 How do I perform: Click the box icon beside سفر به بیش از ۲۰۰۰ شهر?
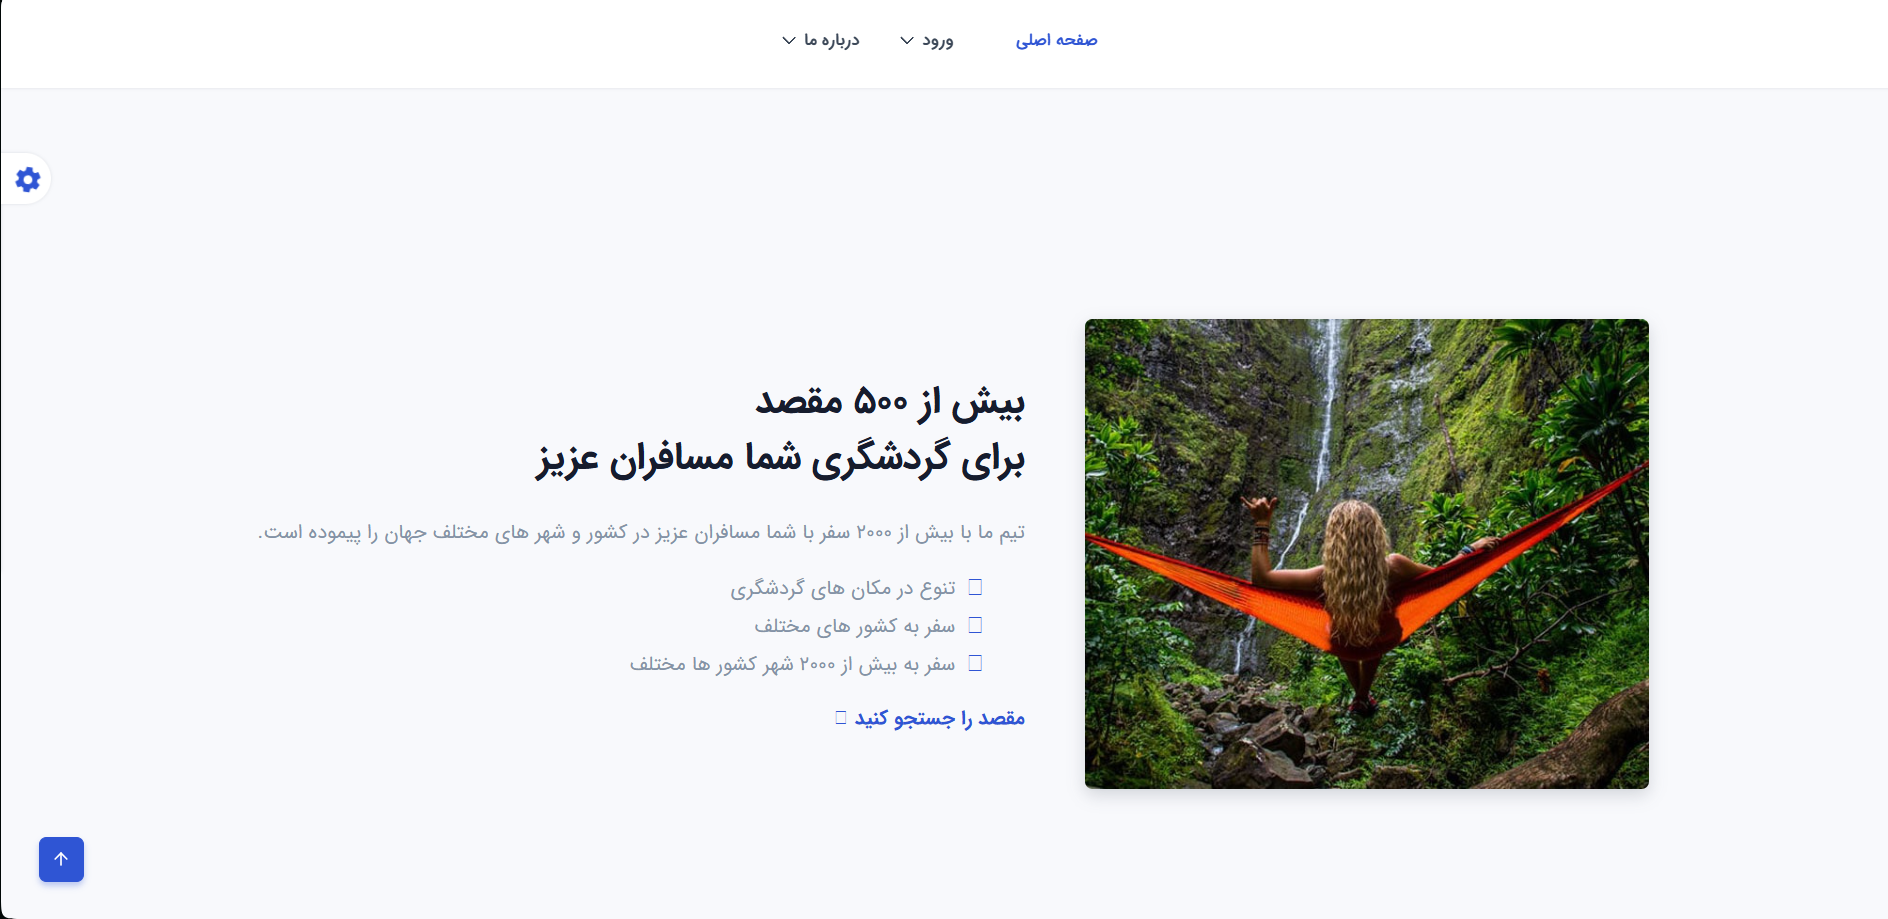pos(975,663)
